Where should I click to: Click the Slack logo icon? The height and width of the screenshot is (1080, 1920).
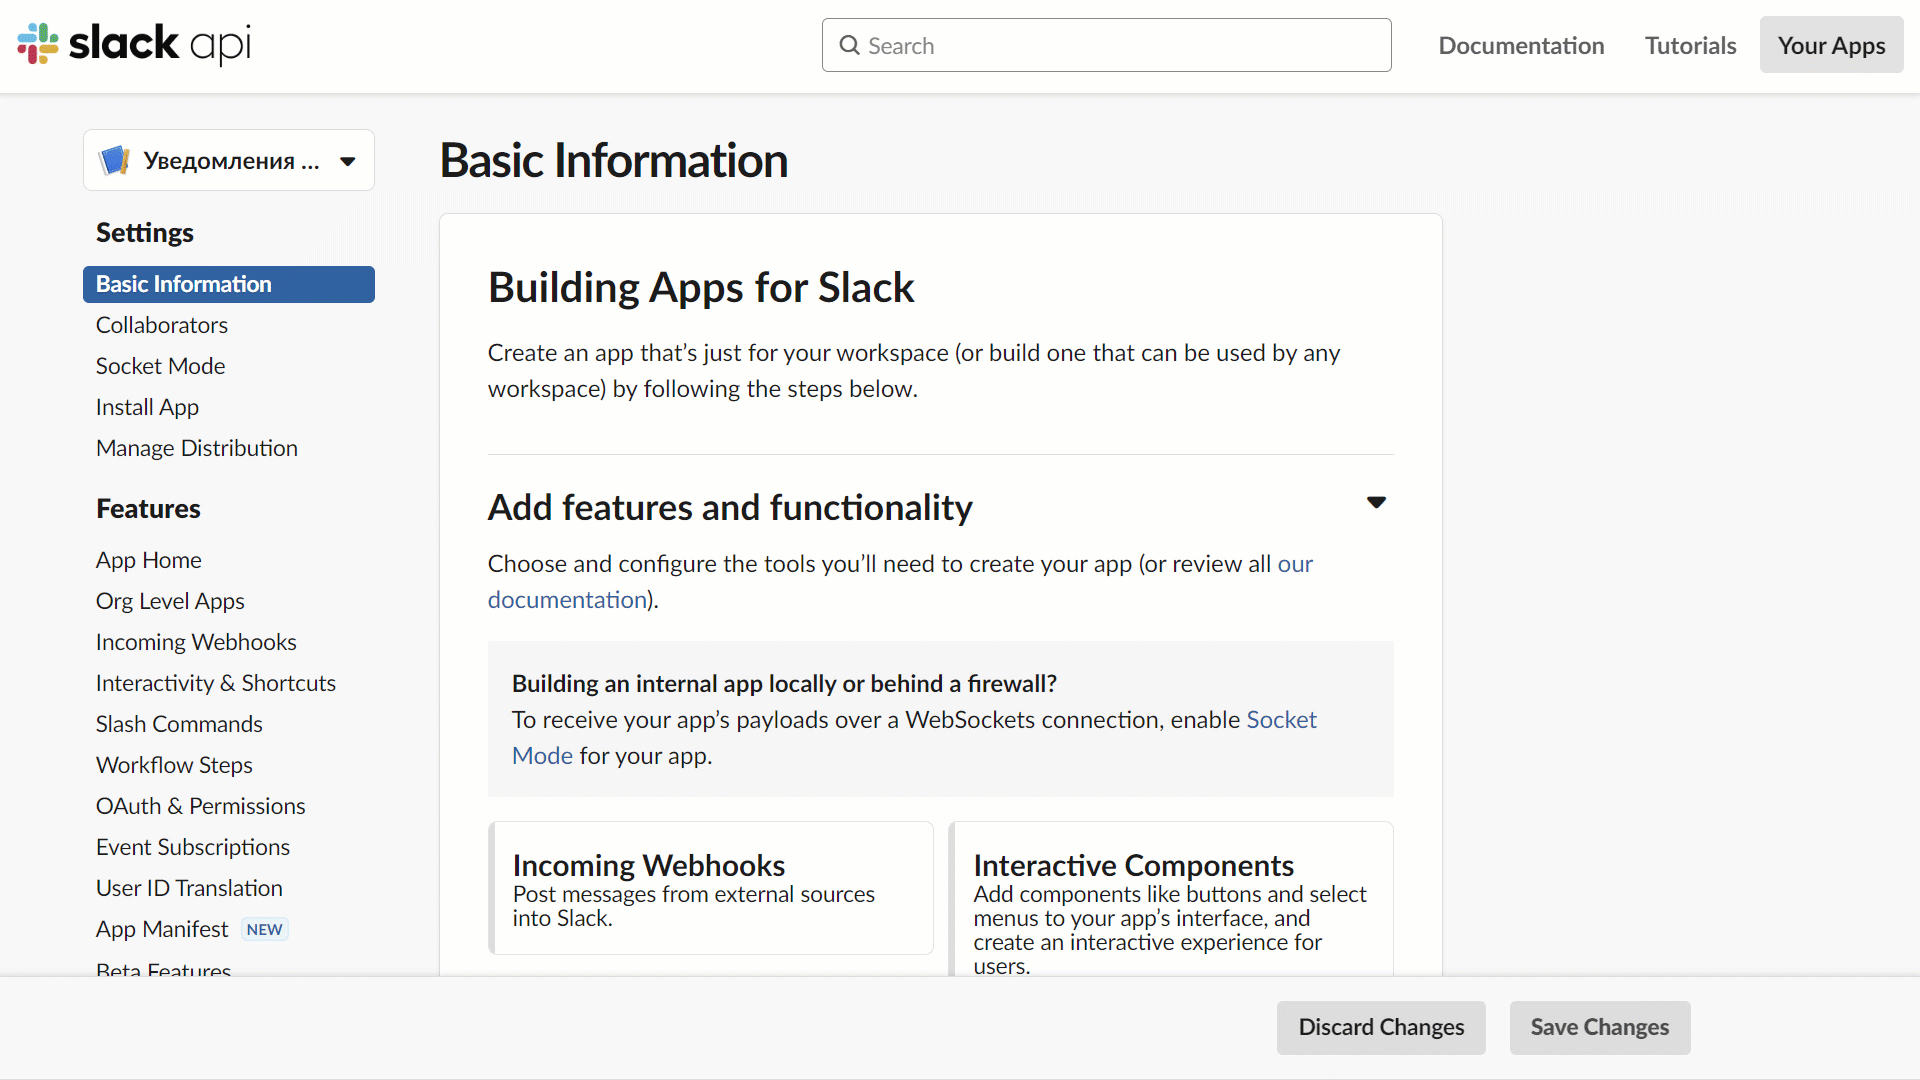pos(38,44)
